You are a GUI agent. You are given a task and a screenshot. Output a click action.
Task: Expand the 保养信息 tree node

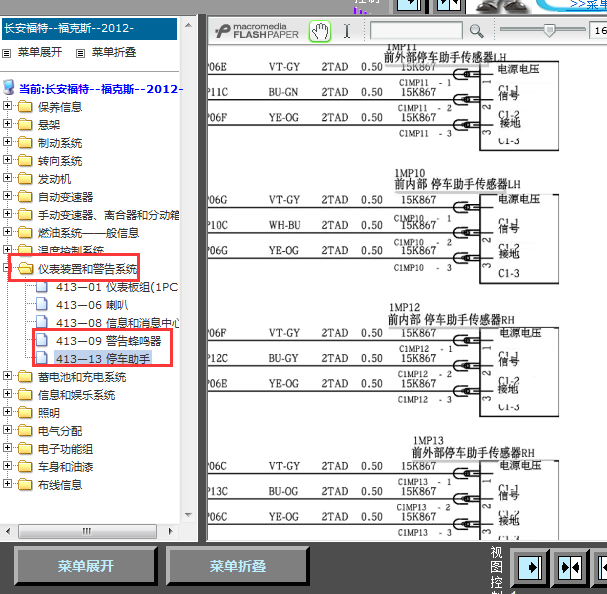7,106
